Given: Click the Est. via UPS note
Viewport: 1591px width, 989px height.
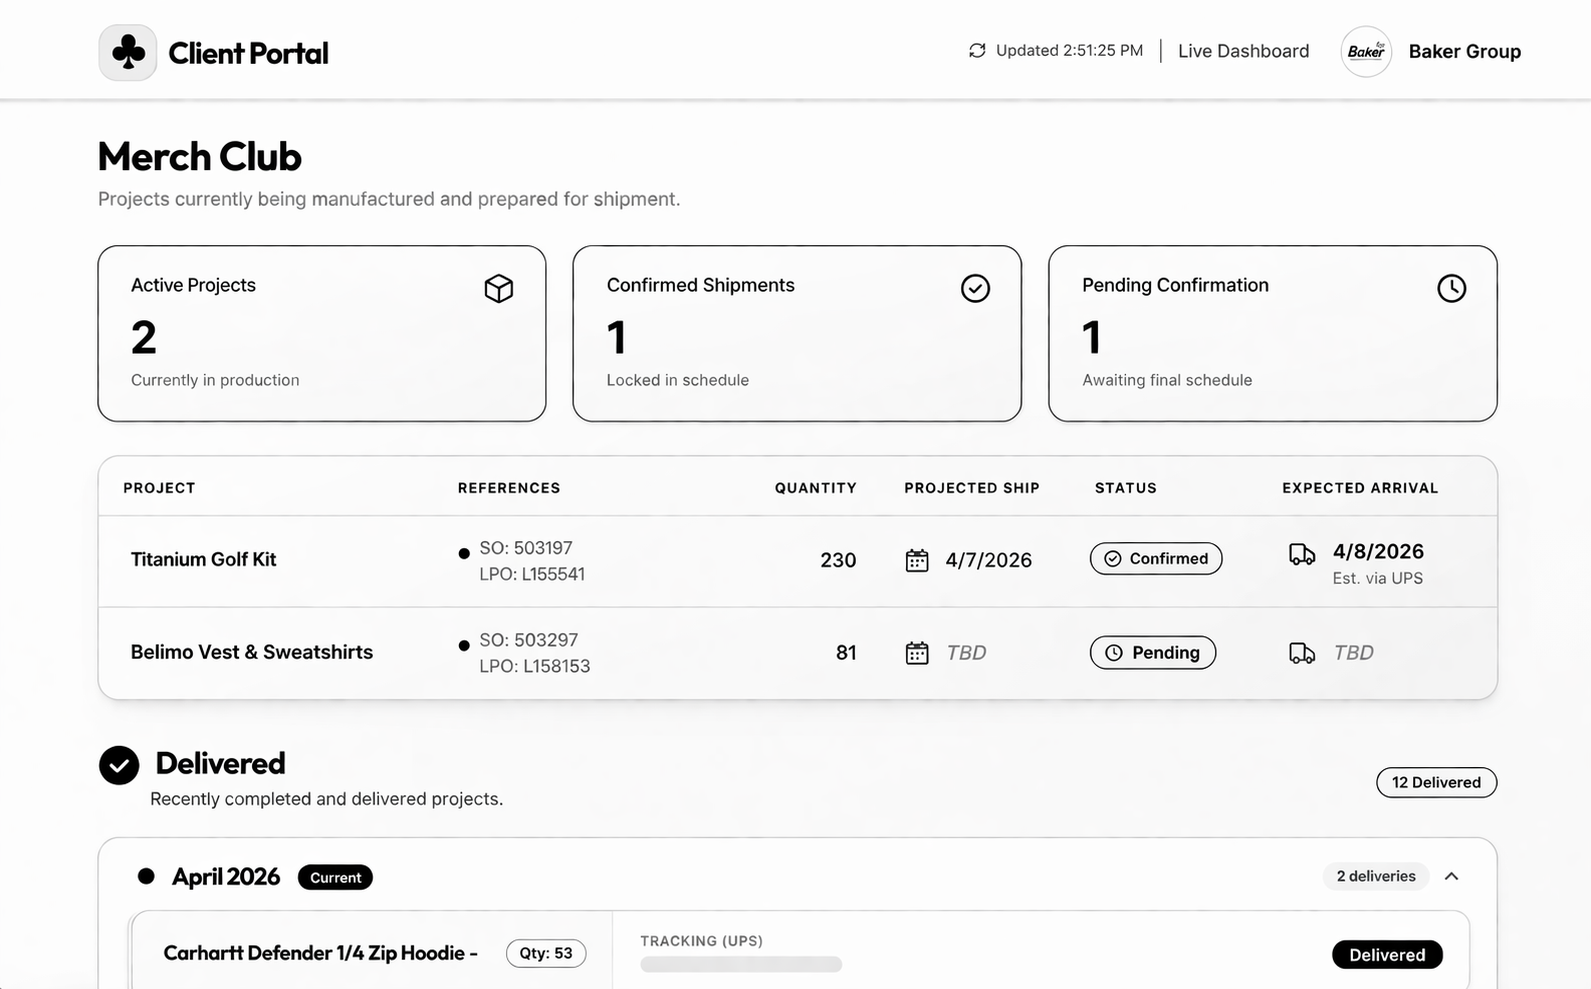Looking at the screenshot, I should [x=1378, y=578].
